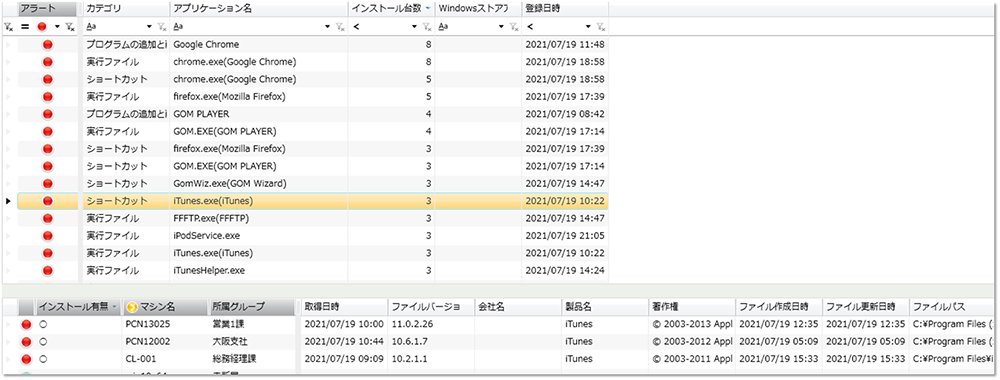This screenshot has height=380, width=1000.
Task: Clear the アプリケーション名 column filter
Action: pos(341,27)
